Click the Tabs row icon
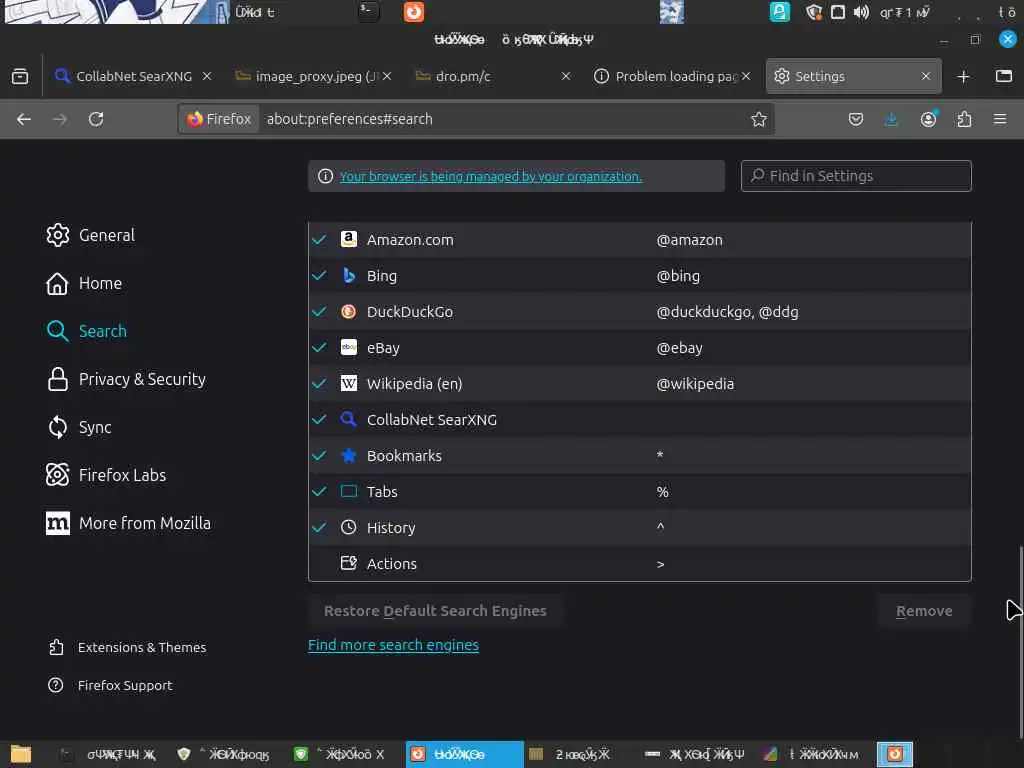The height and width of the screenshot is (768, 1024). click(349, 491)
